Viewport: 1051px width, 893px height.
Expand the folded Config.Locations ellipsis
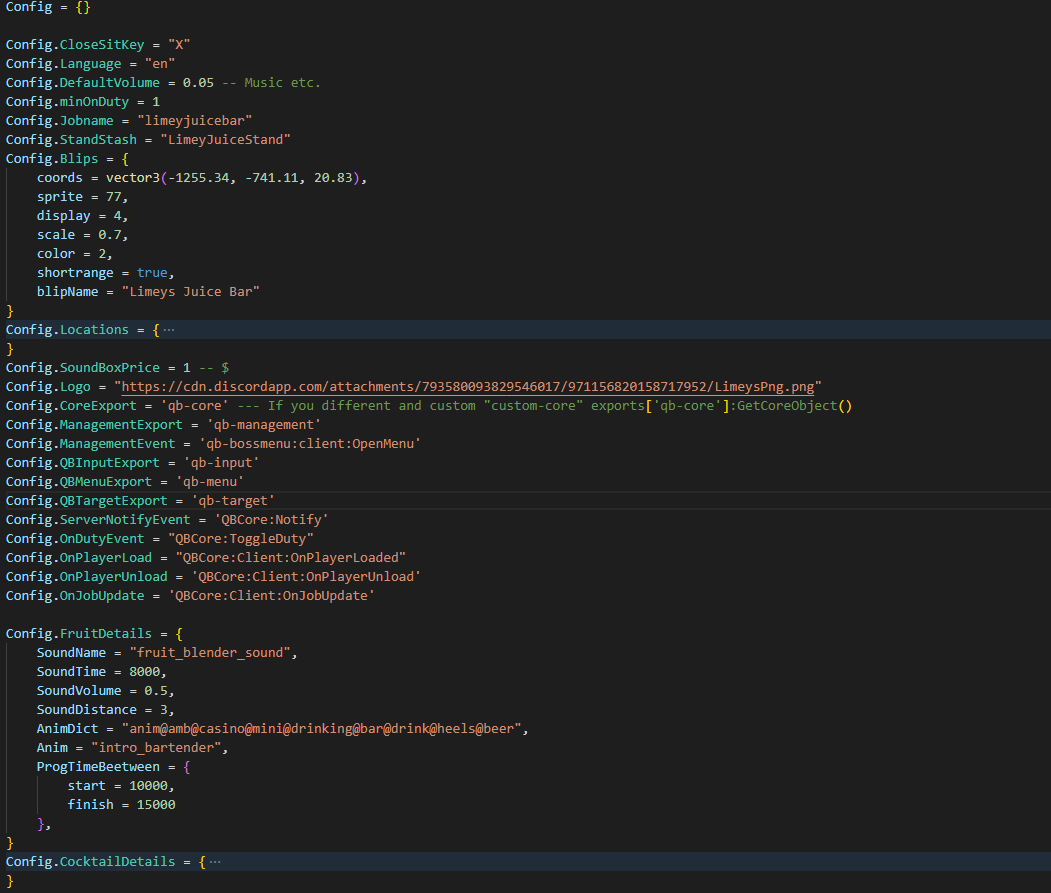click(x=169, y=330)
